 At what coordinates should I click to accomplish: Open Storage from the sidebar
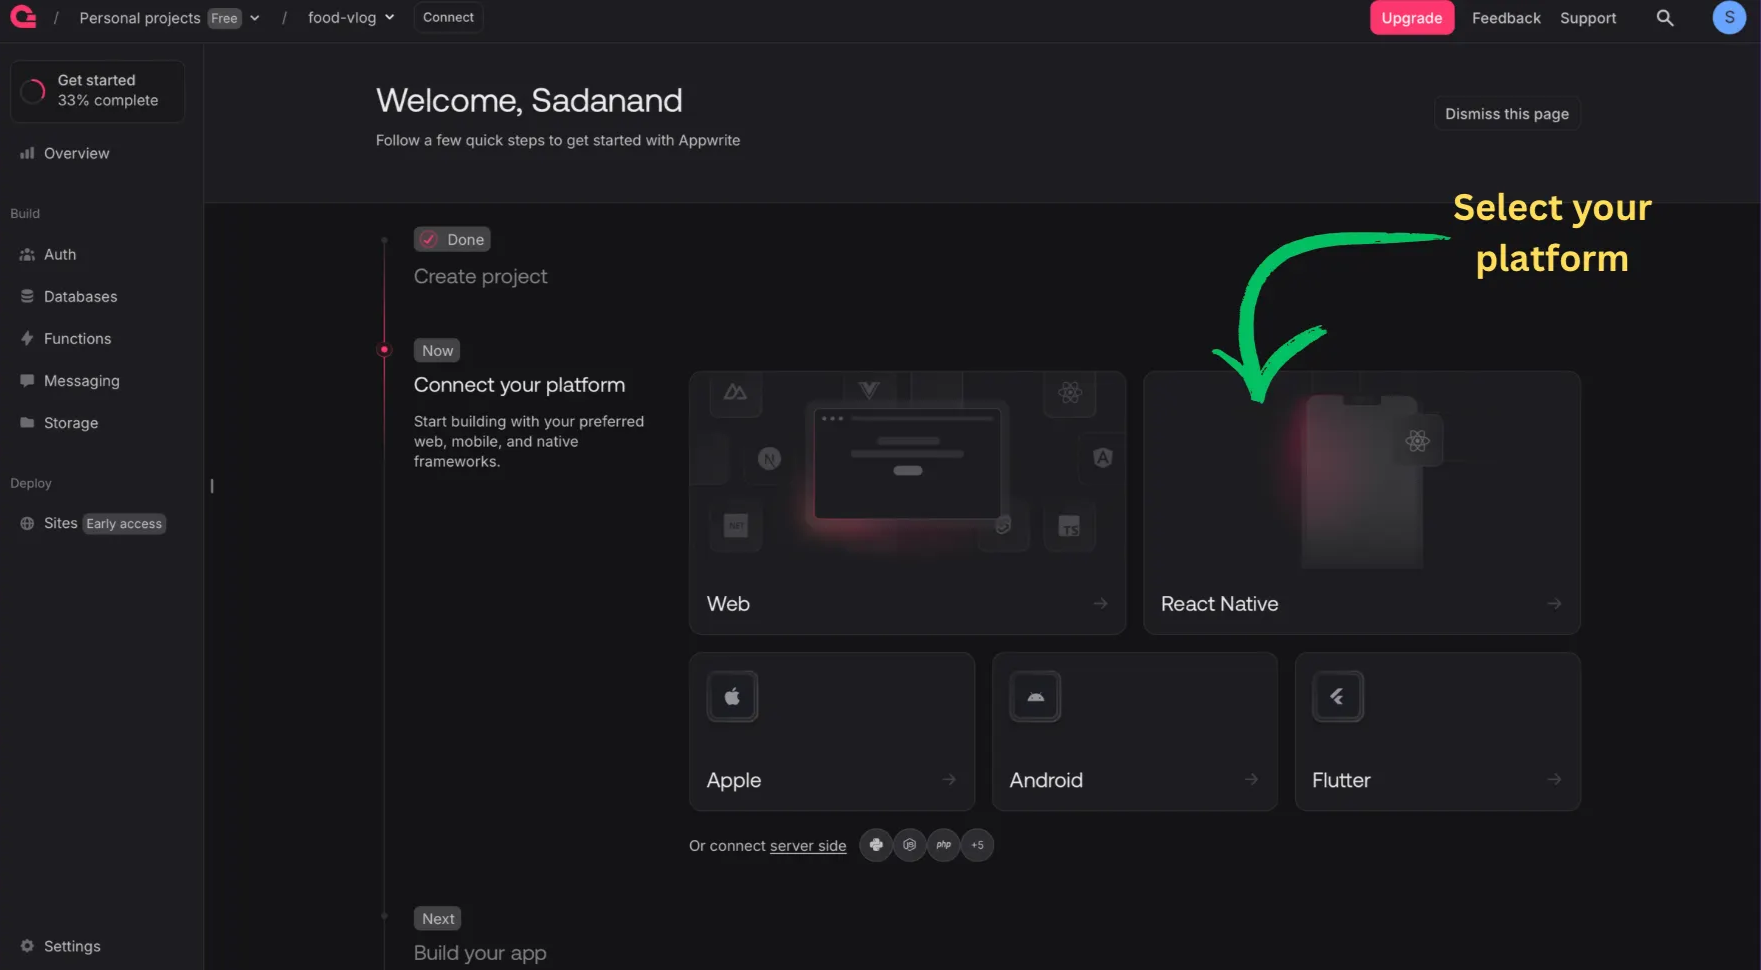pyautogui.click(x=71, y=423)
